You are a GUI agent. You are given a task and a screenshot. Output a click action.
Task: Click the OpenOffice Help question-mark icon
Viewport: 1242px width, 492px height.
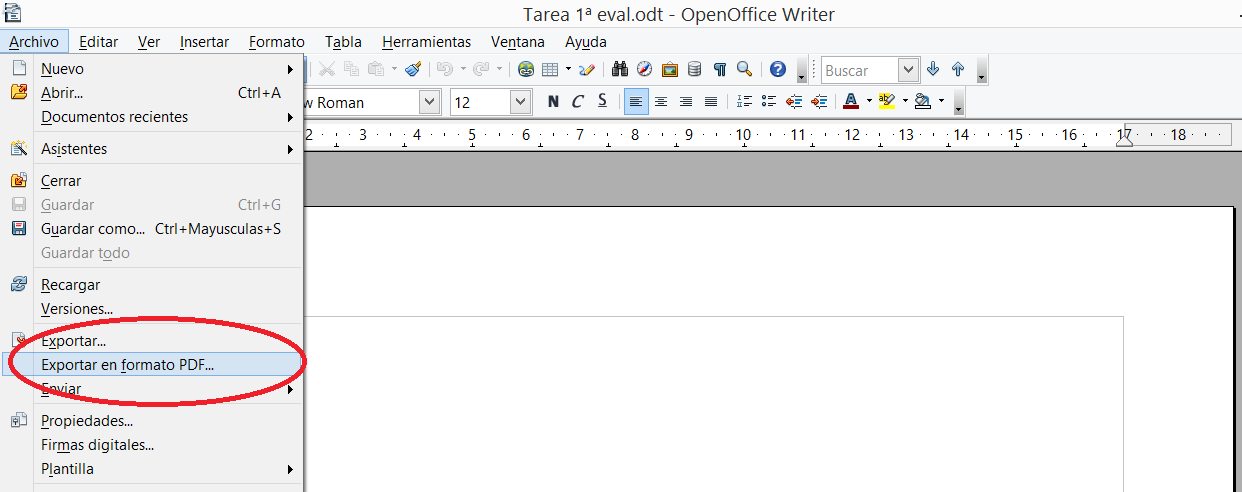pyautogui.click(x=777, y=70)
